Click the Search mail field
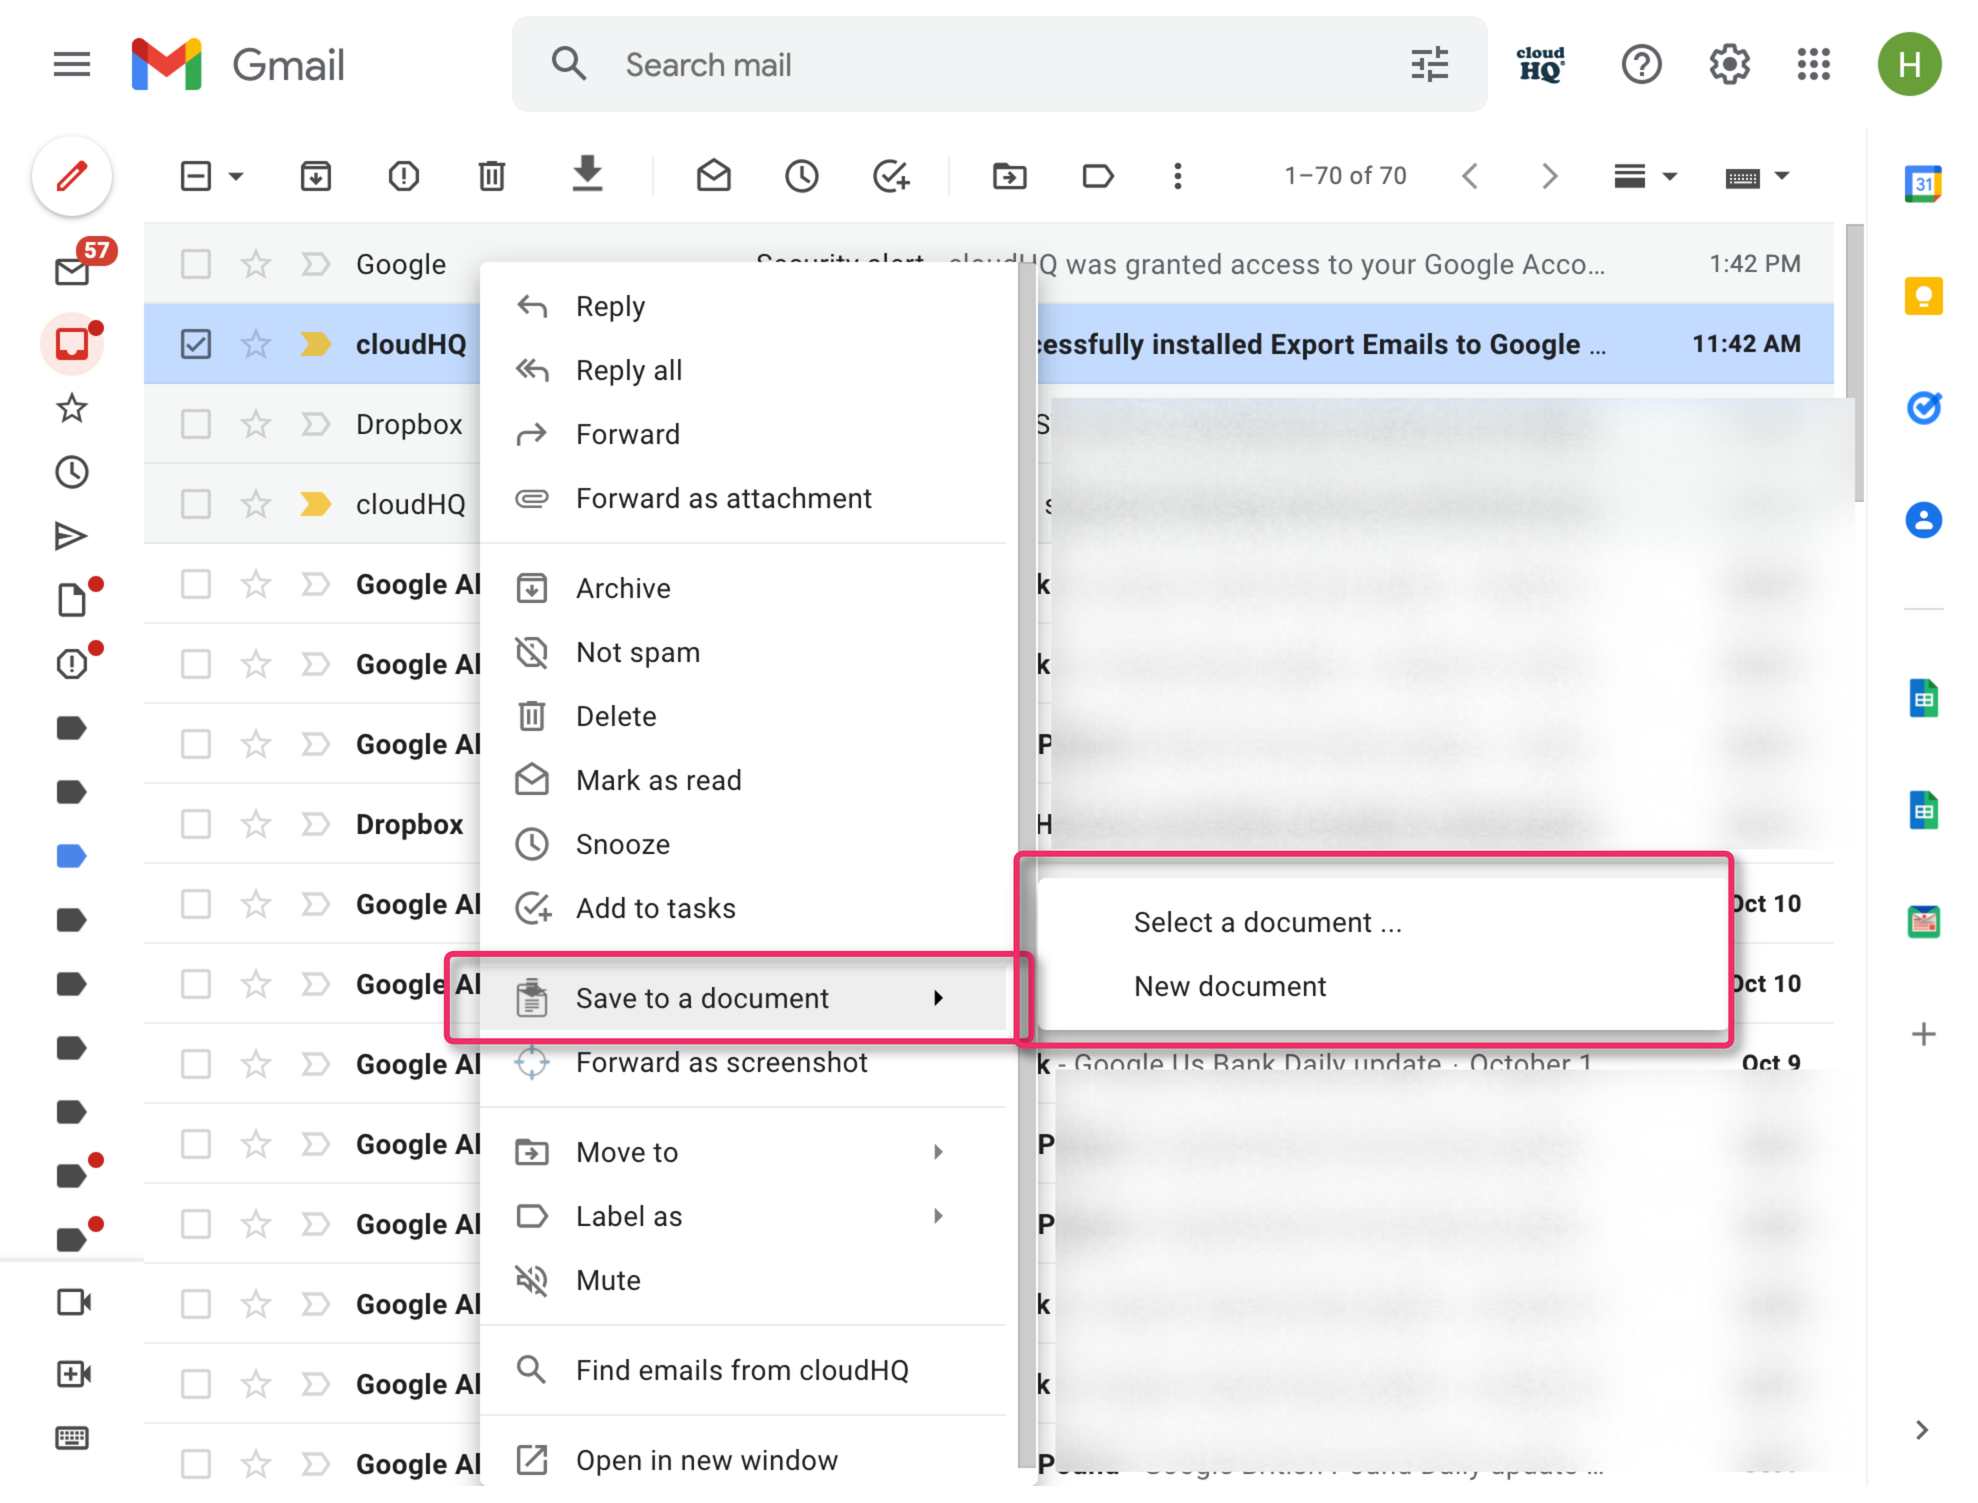Screen dimensions: 1978x1503 point(1000,65)
